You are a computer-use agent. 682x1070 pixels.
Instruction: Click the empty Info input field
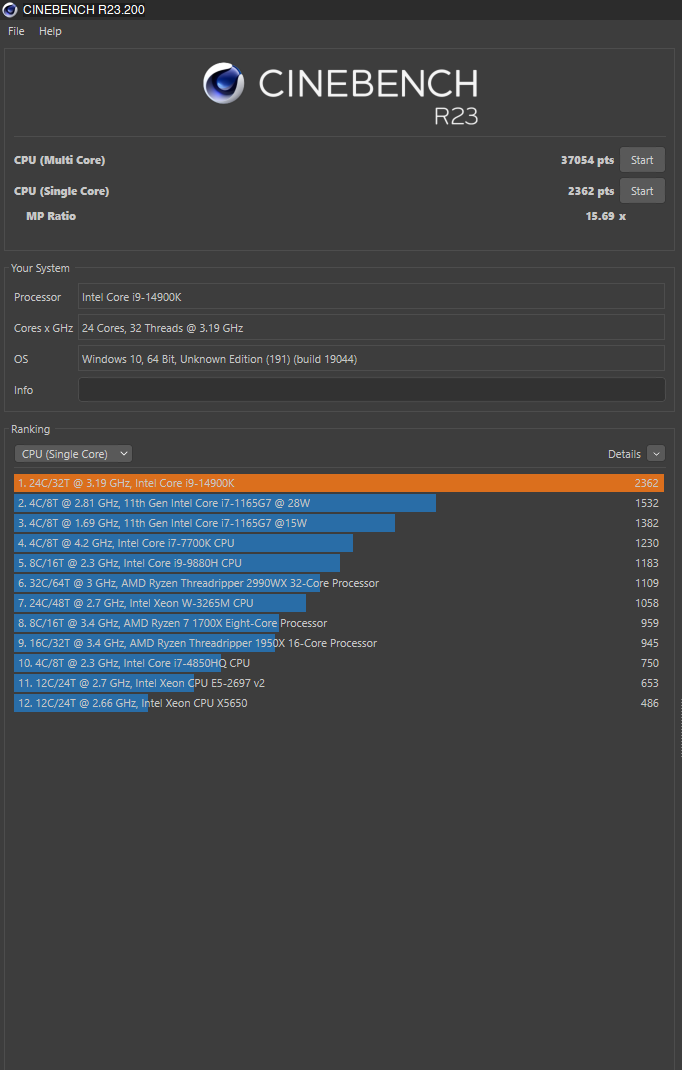(x=371, y=390)
